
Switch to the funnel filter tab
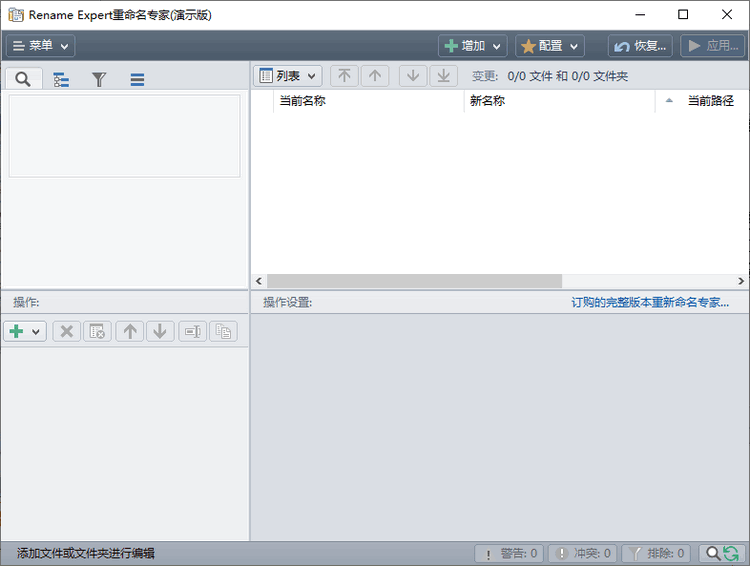point(99,79)
